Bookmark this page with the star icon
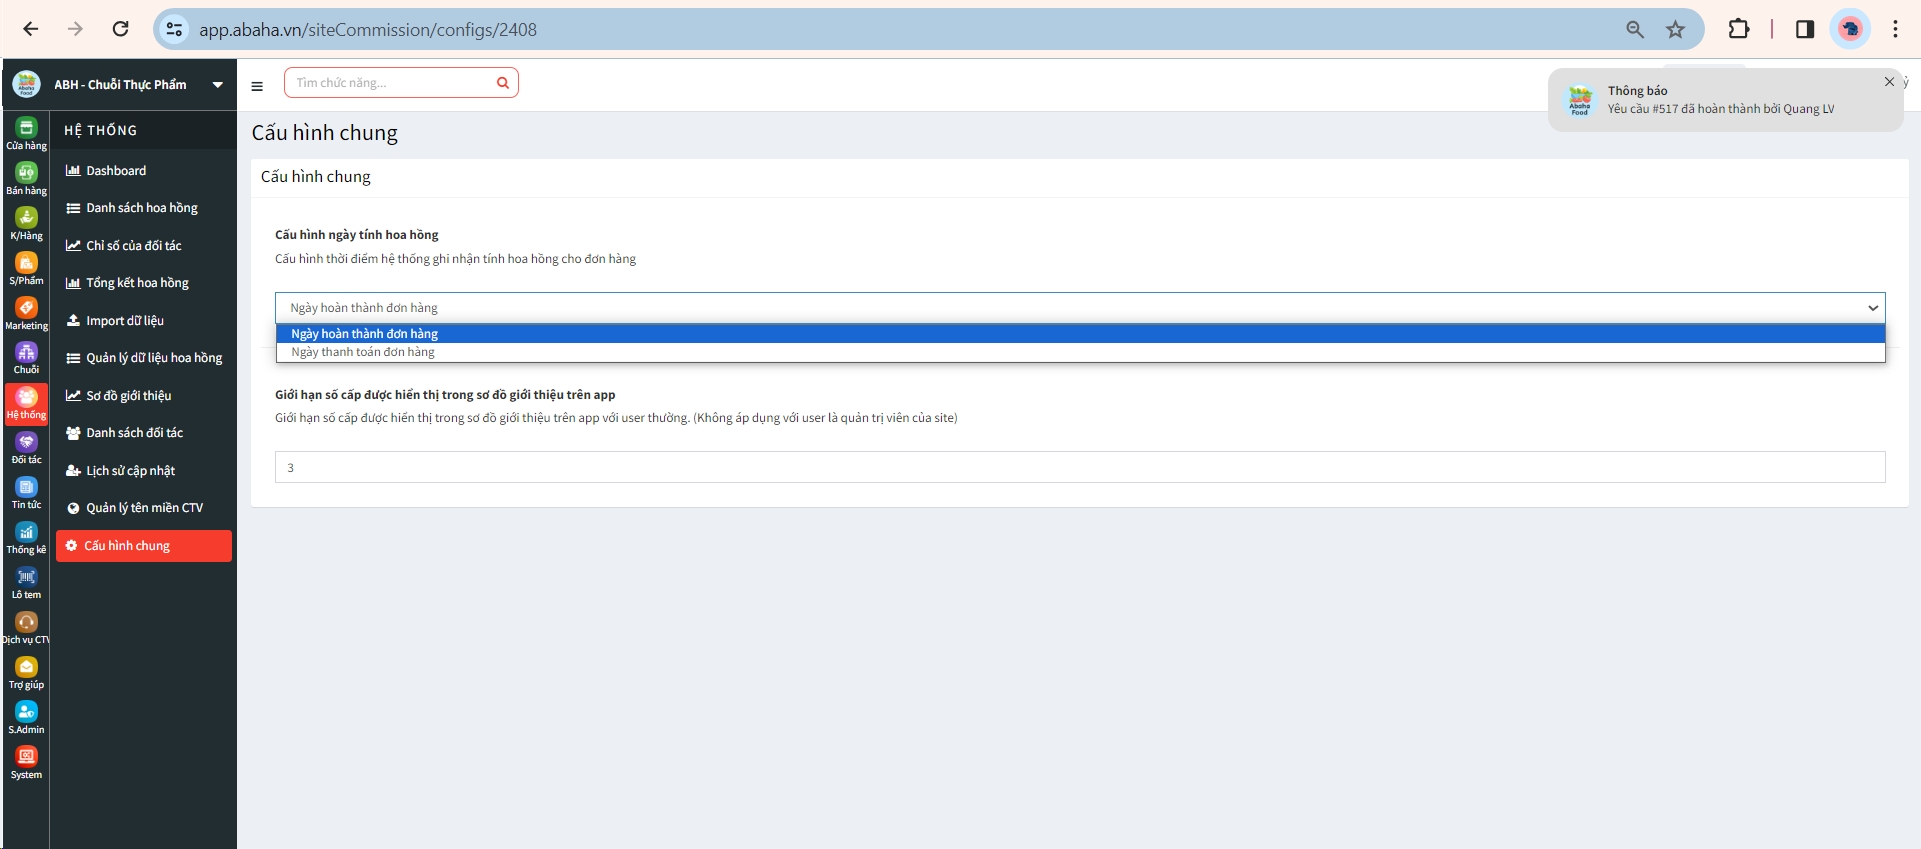 [x=1675, y=30]
